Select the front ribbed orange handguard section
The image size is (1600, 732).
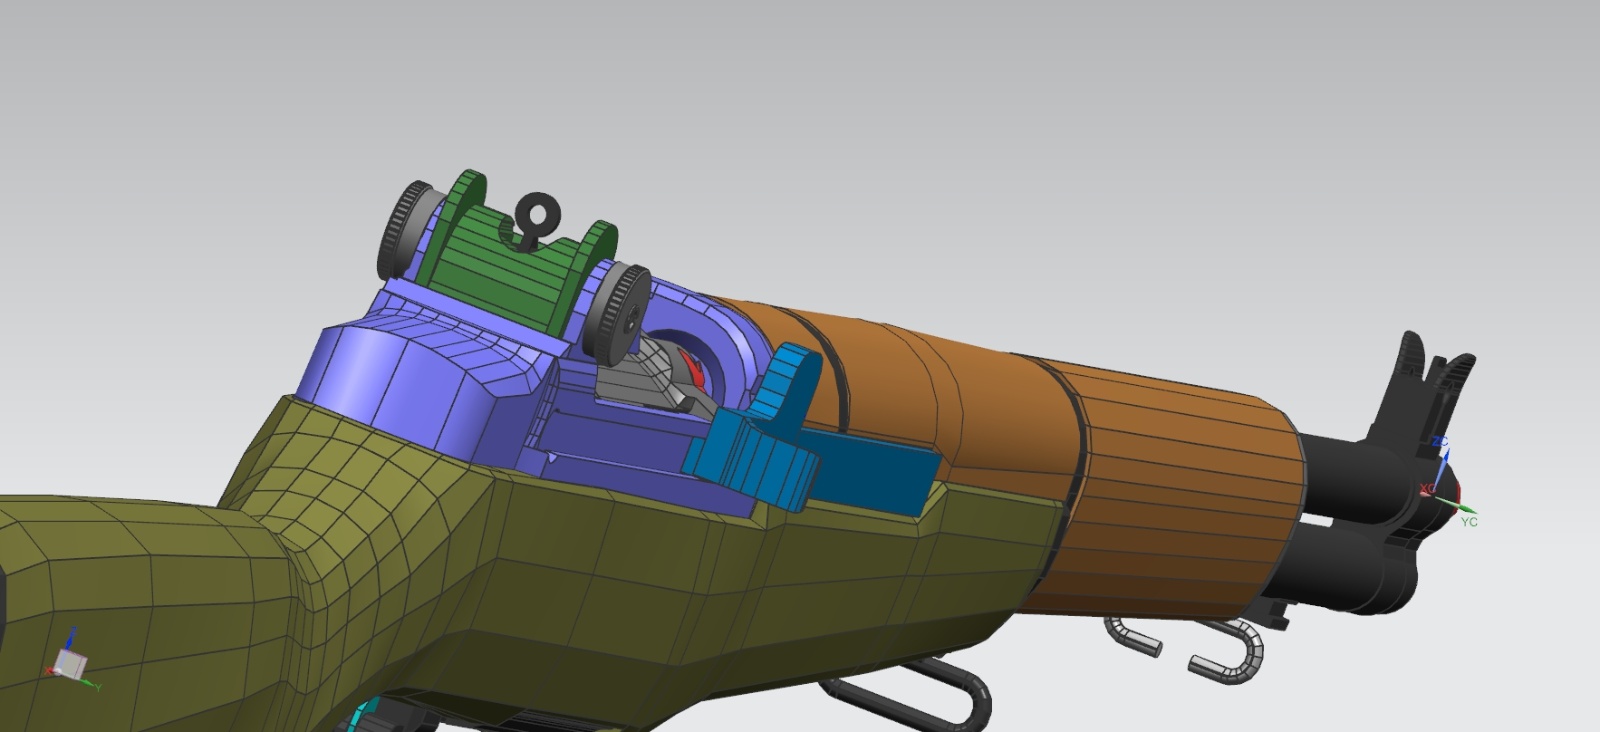[1180, 490]
